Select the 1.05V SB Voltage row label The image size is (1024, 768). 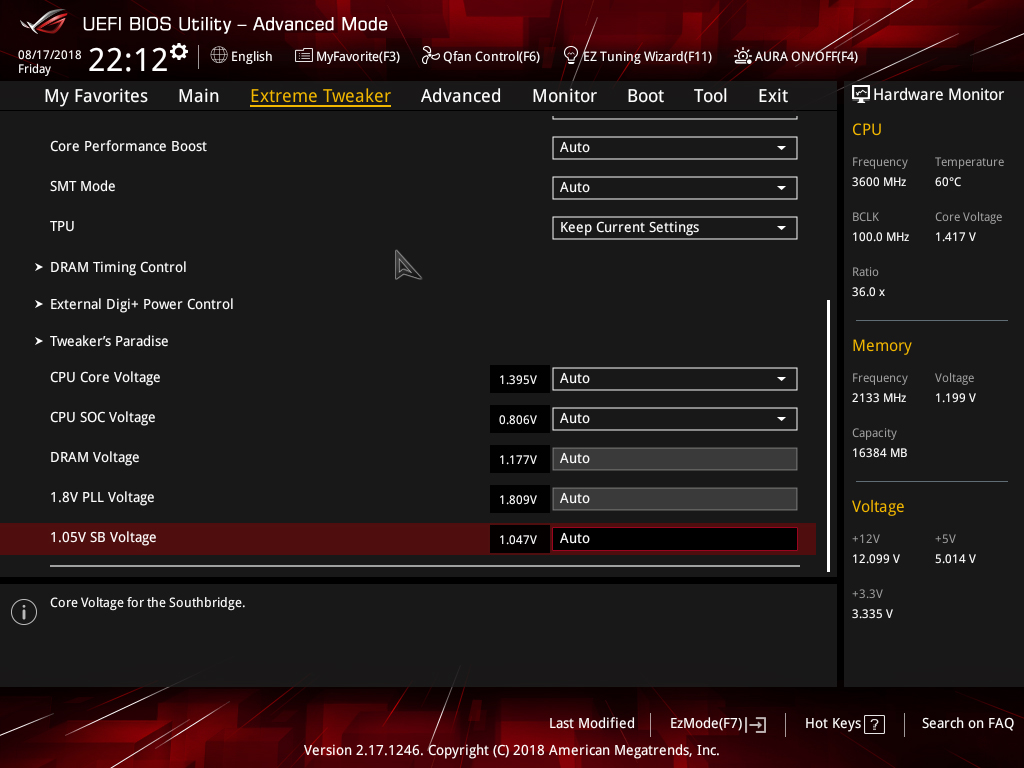pyautogui.click(x=103, y=537)
